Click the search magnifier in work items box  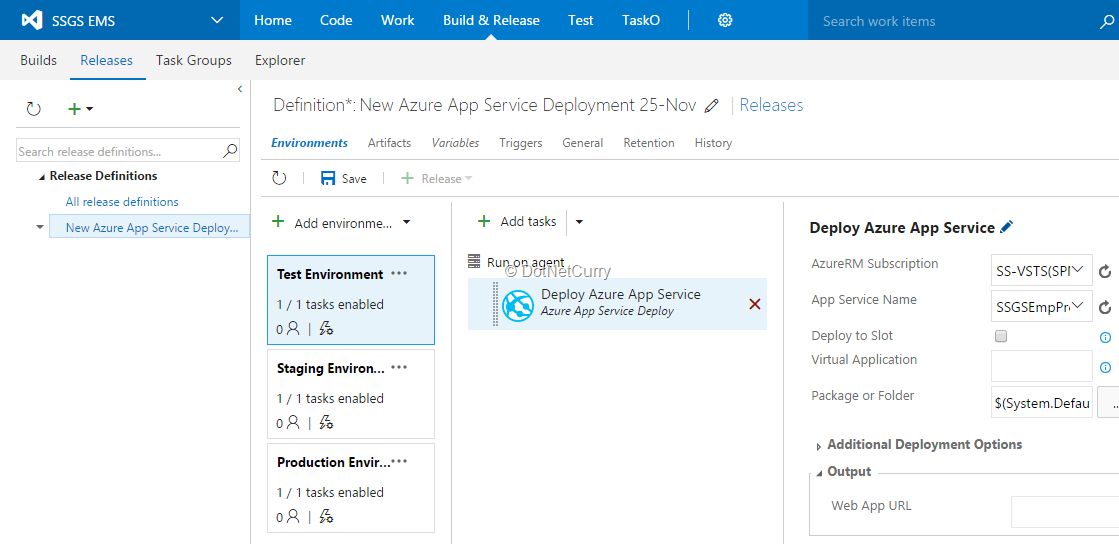1107,21
